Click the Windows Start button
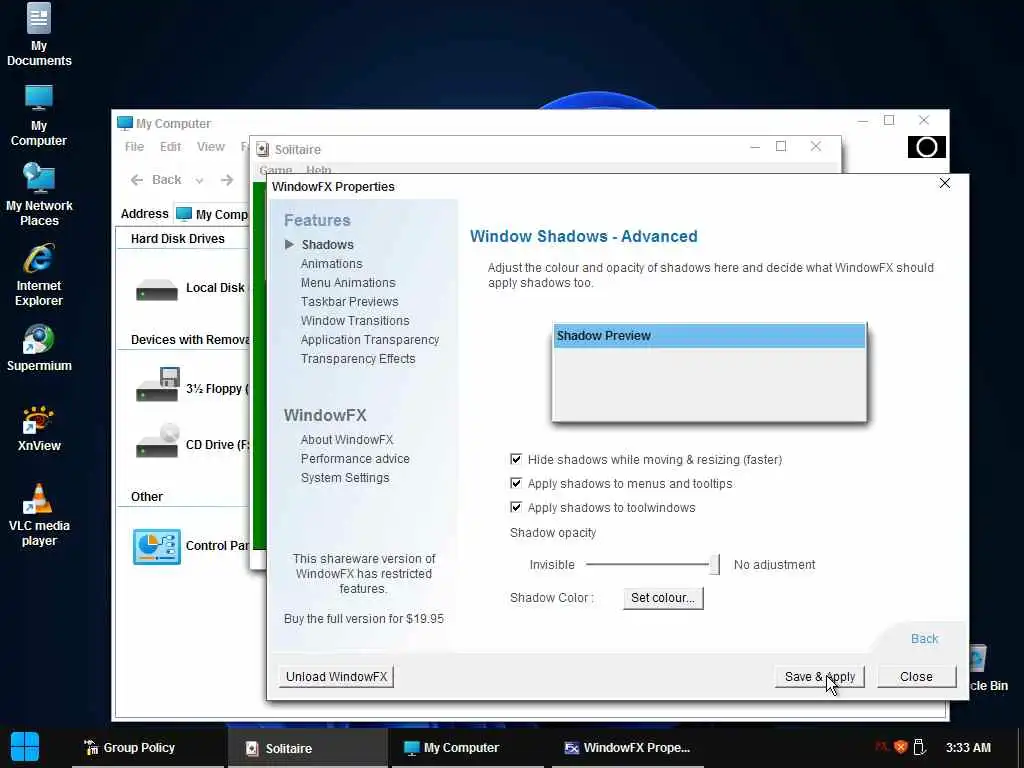1024x768 pixels. (25, 747)
